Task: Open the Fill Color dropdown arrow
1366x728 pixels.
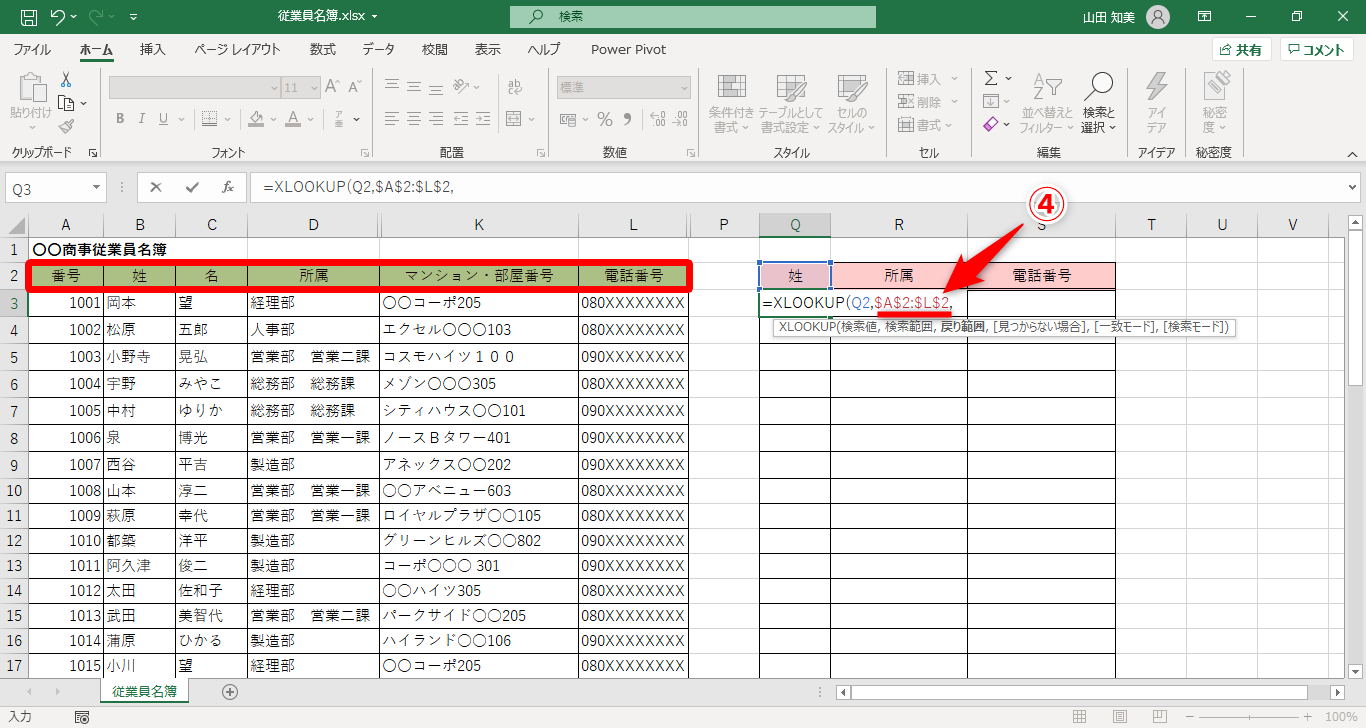Action: tap(274, 118)
